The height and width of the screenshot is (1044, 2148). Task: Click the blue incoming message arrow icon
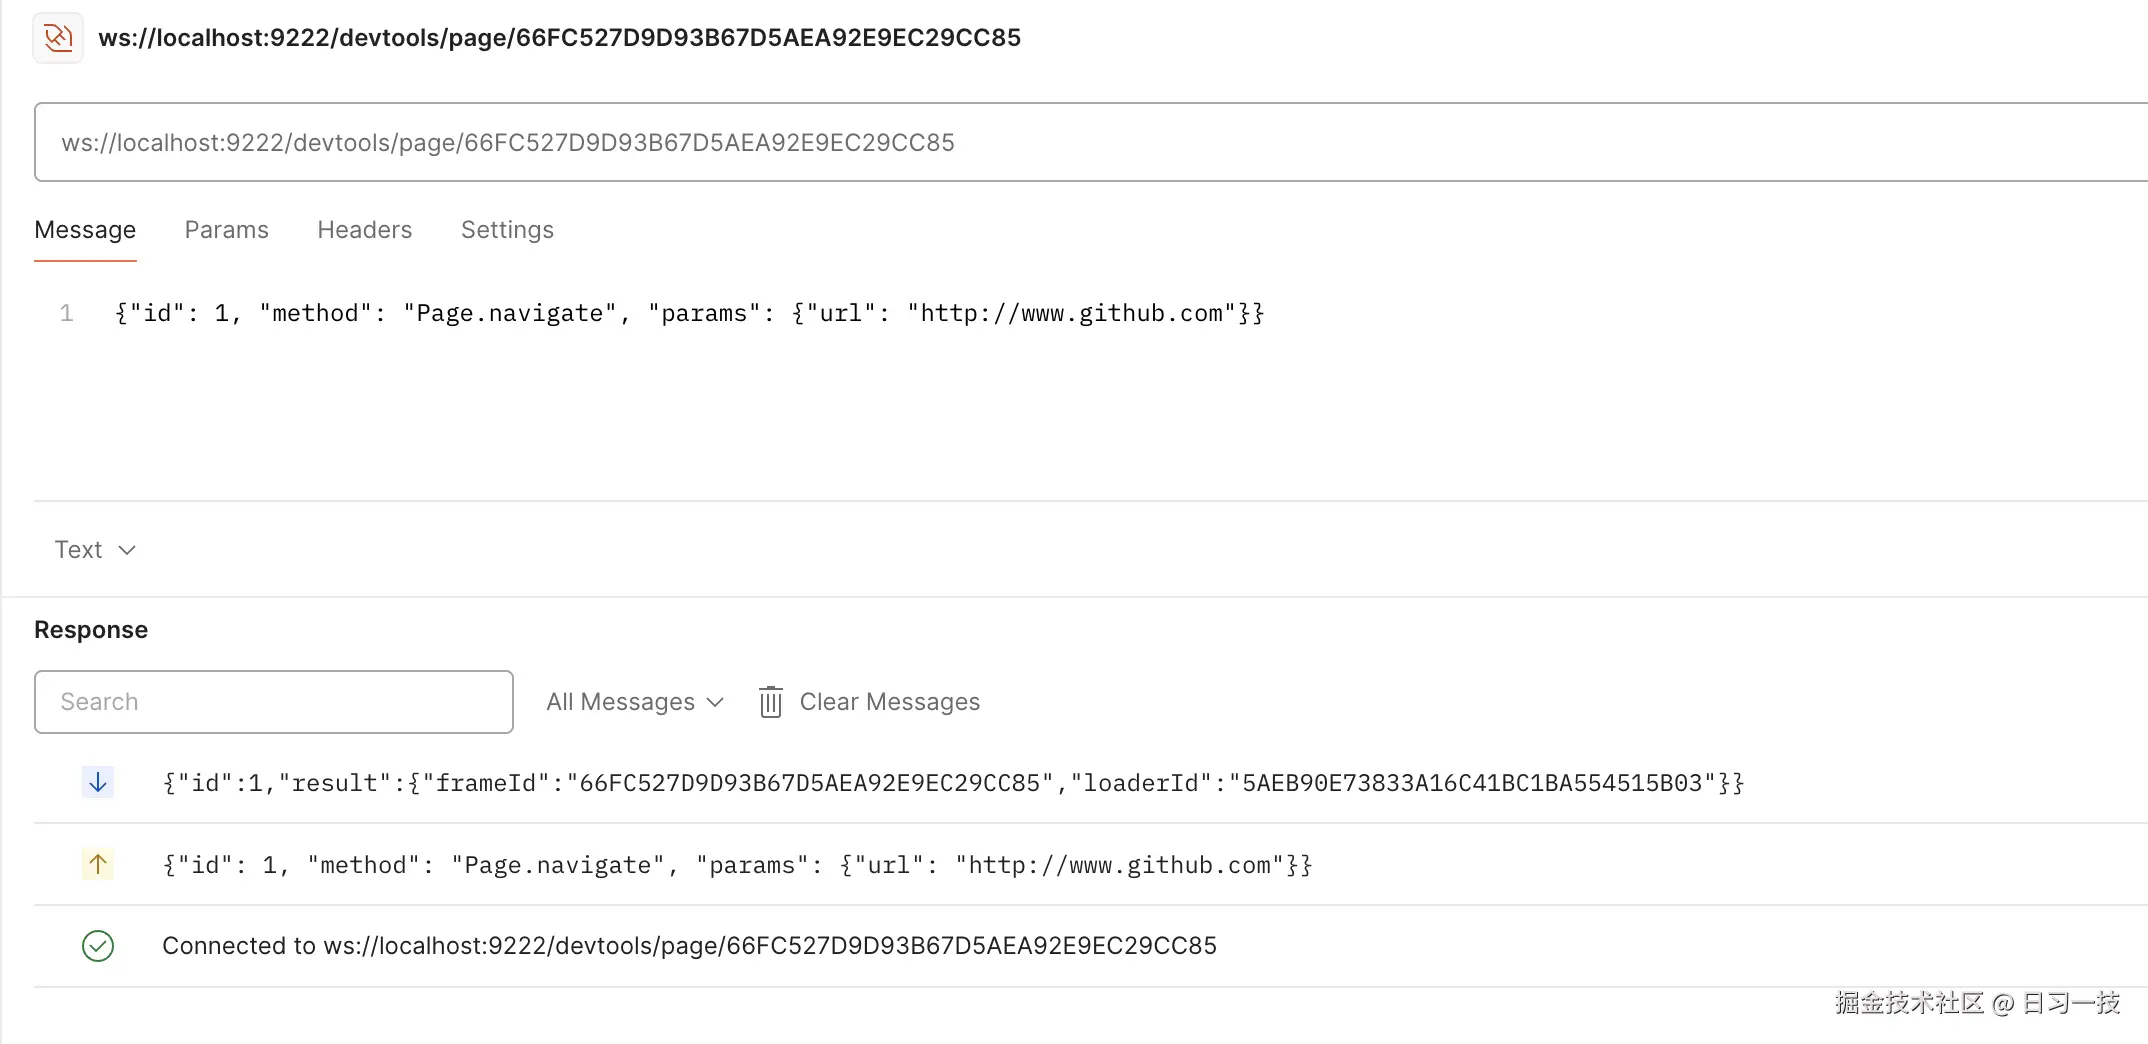[x=98, y=782]
